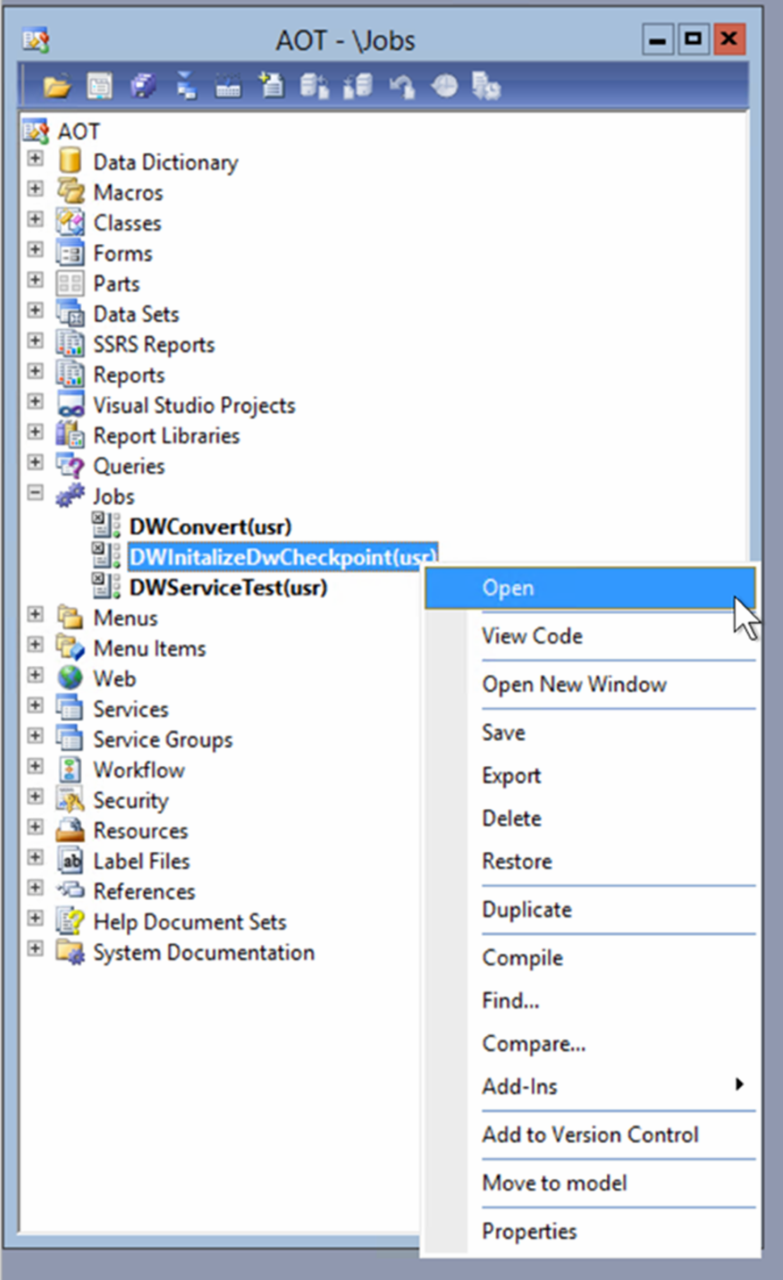Click the undo arrow toolbar icon
This screenshot has height=1280, width=783.
click(x=402, y=88)
